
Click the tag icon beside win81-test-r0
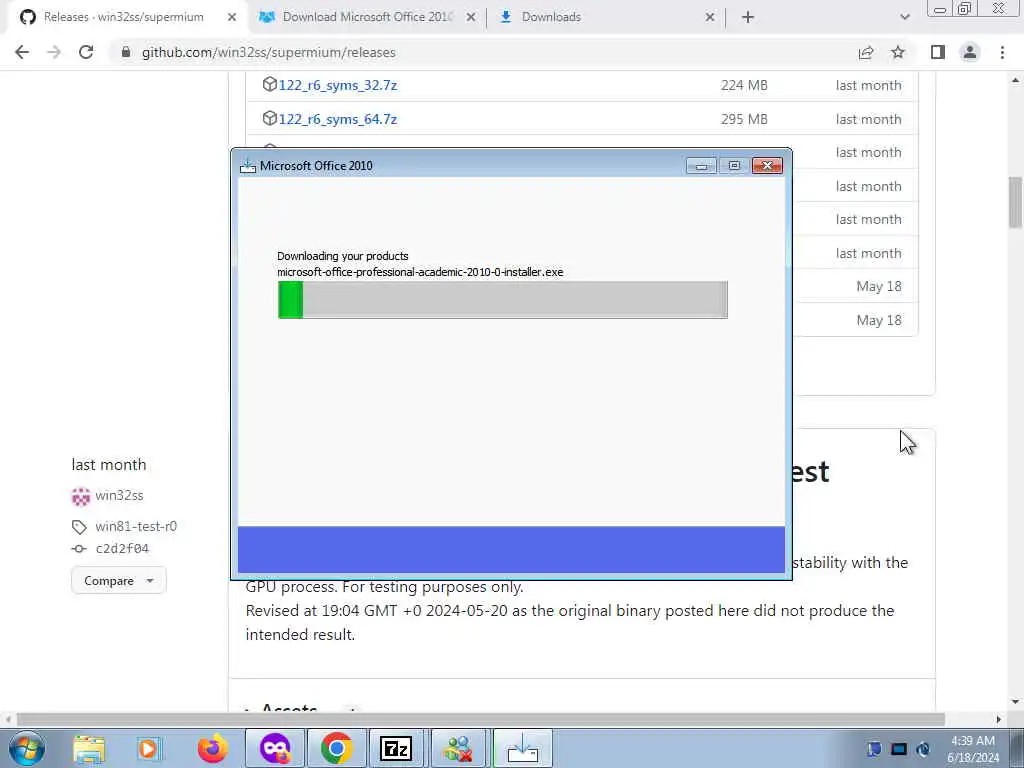79,527
